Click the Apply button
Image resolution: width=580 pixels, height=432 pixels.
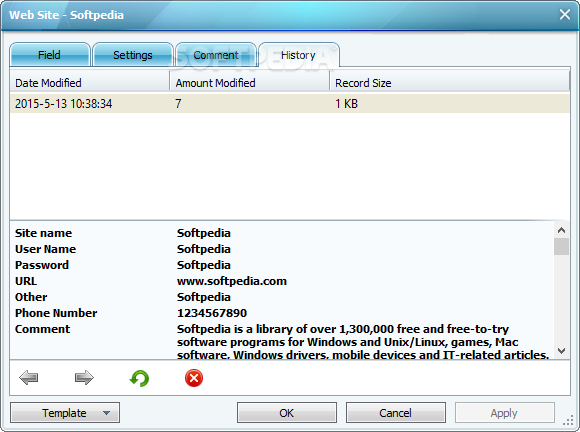point(504,412)
